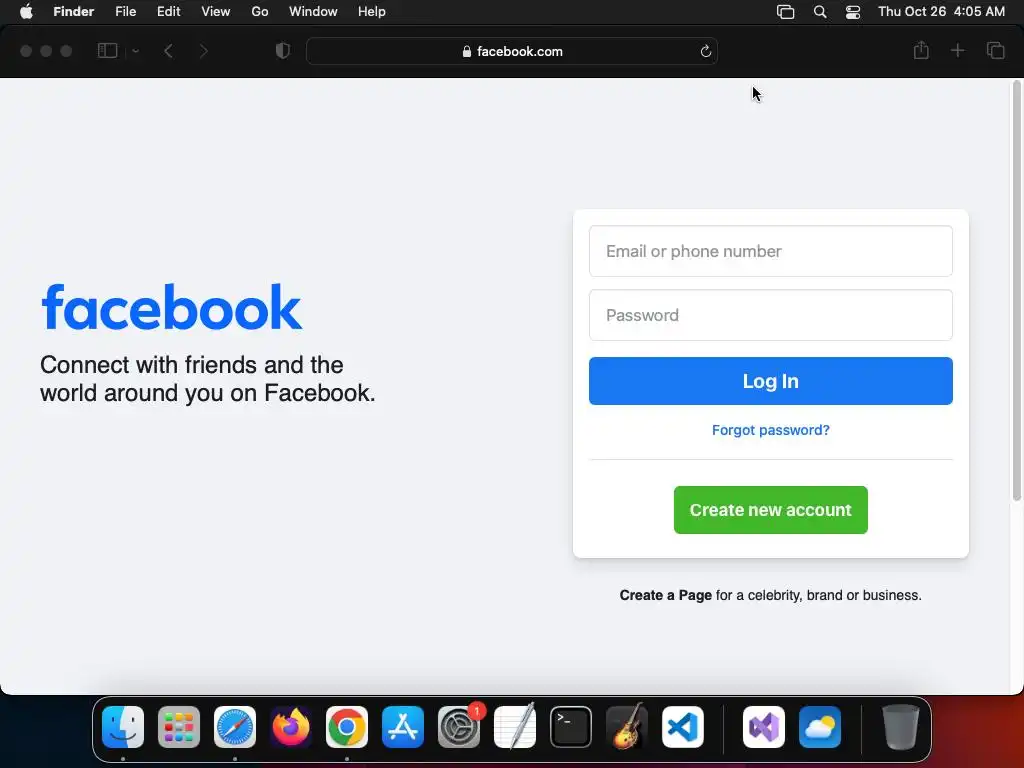The height and width of the screenshot is (768, 1024).
Task: Open the cloud weather app in the Dock
Action: coord(820,727)
